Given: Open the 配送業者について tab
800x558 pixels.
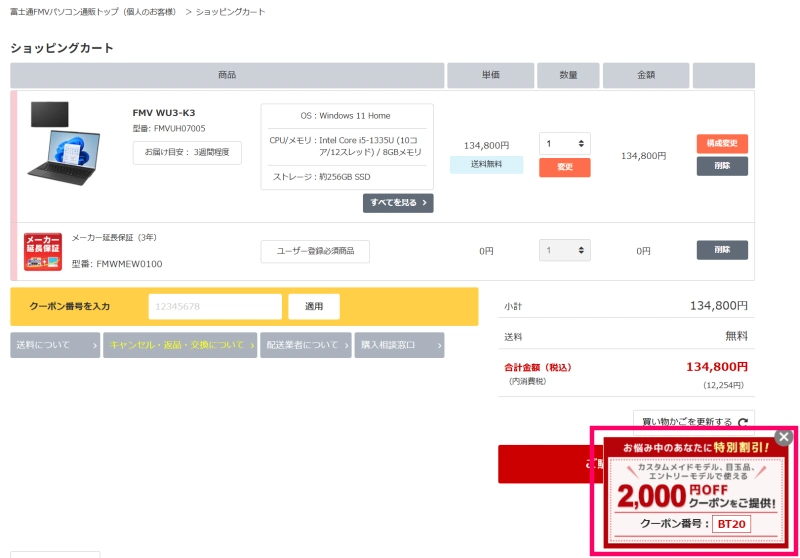Looking at the screenshot, I should pyautogui.click(x=305, y=345).
